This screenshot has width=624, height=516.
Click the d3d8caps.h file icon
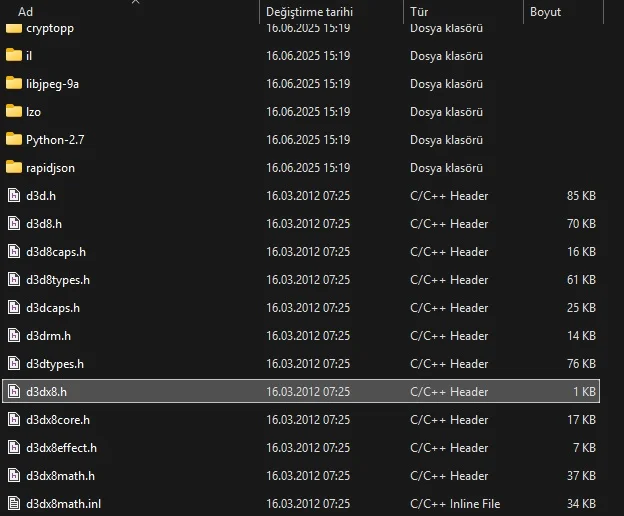coord(14,251)
